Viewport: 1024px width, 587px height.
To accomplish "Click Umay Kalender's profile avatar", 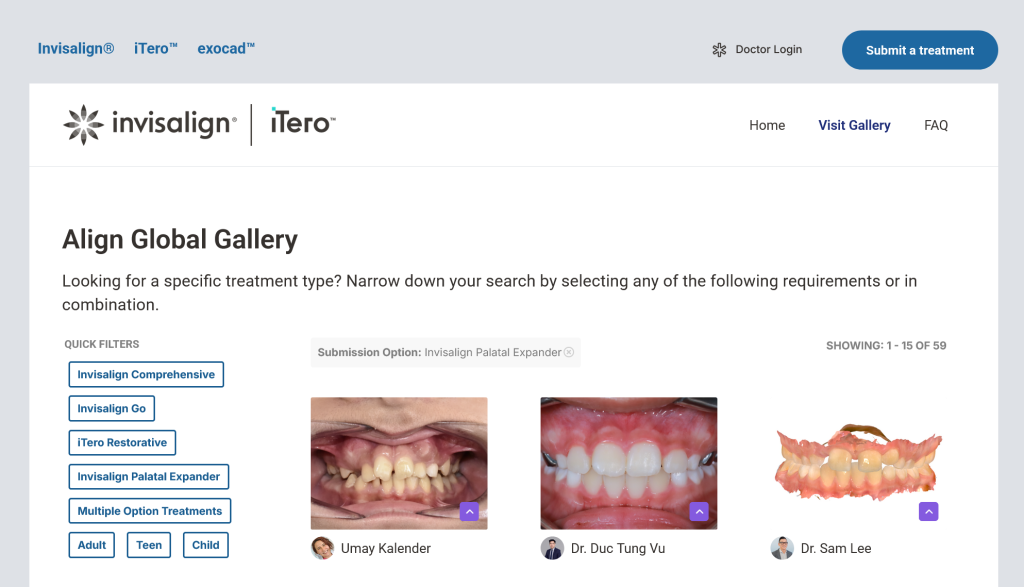I will click(x=322, y=548).
